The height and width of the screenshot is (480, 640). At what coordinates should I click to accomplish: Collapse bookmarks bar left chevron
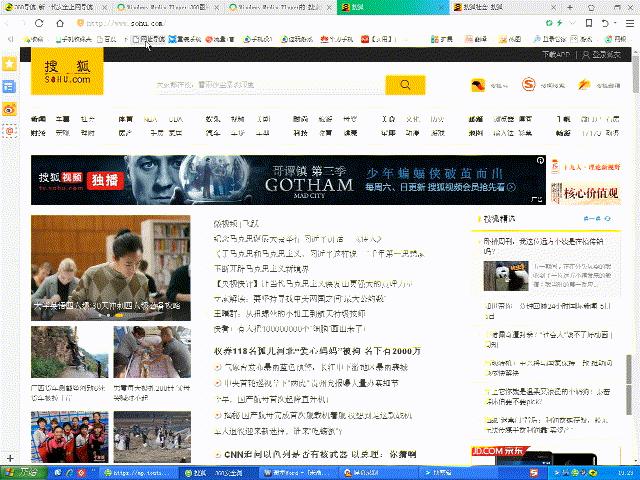[x=11, y=39]
